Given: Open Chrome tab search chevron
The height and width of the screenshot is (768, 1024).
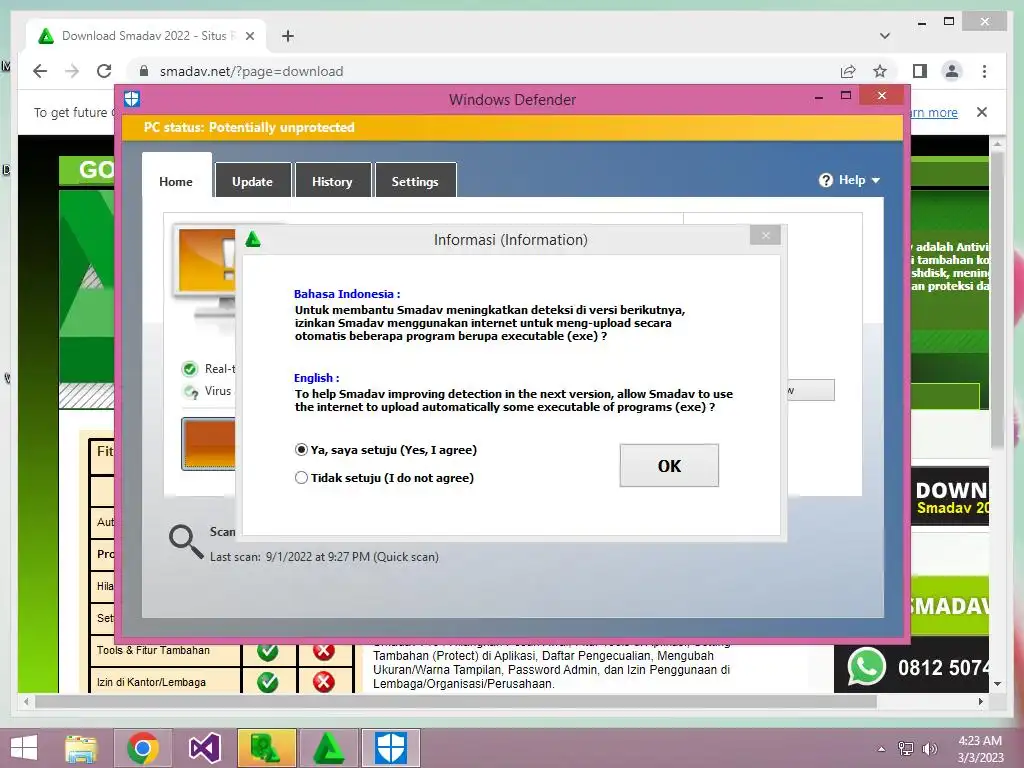Looking at the screenshot, I should pos(885,36).
